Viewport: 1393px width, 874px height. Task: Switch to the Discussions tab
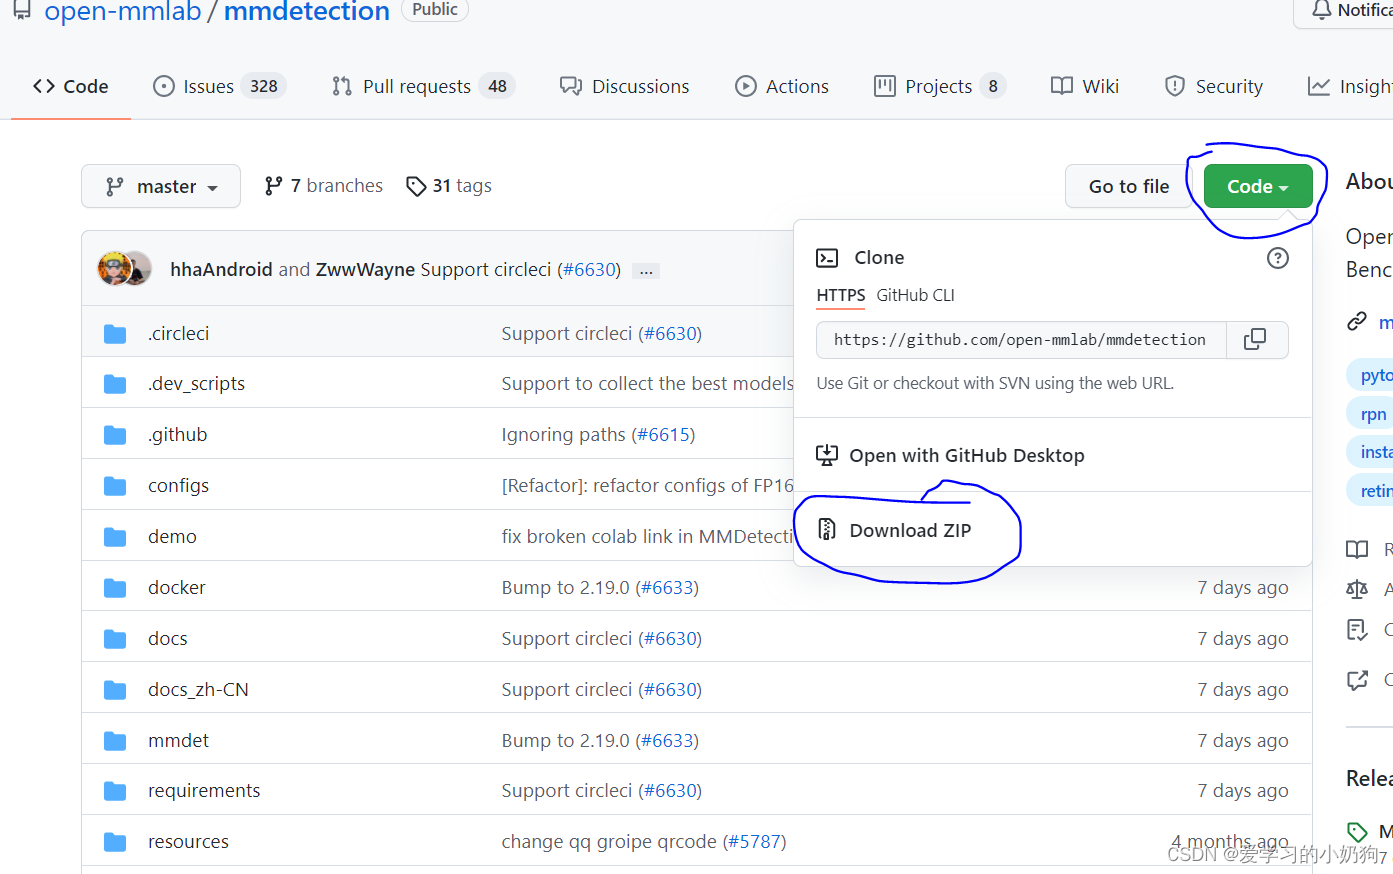tap(624, 87)
